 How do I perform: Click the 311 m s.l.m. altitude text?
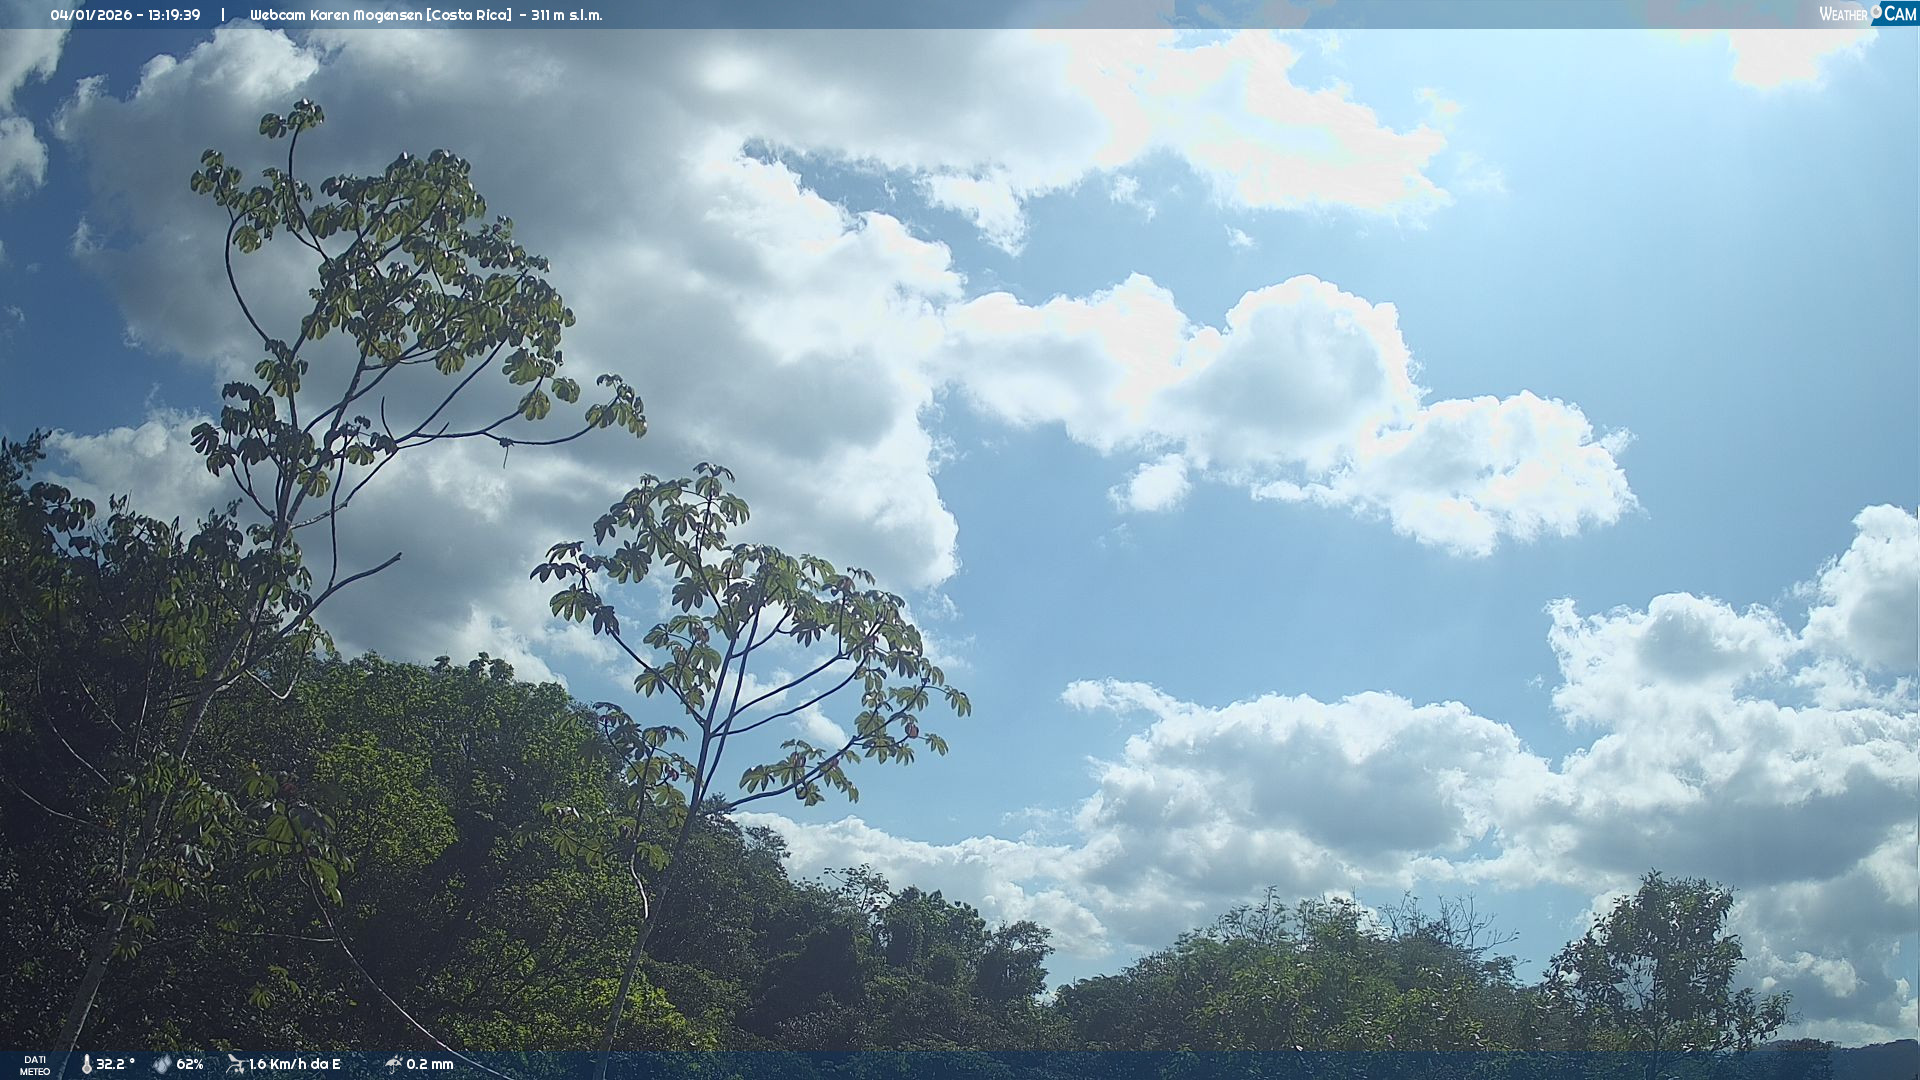(566, 15)
